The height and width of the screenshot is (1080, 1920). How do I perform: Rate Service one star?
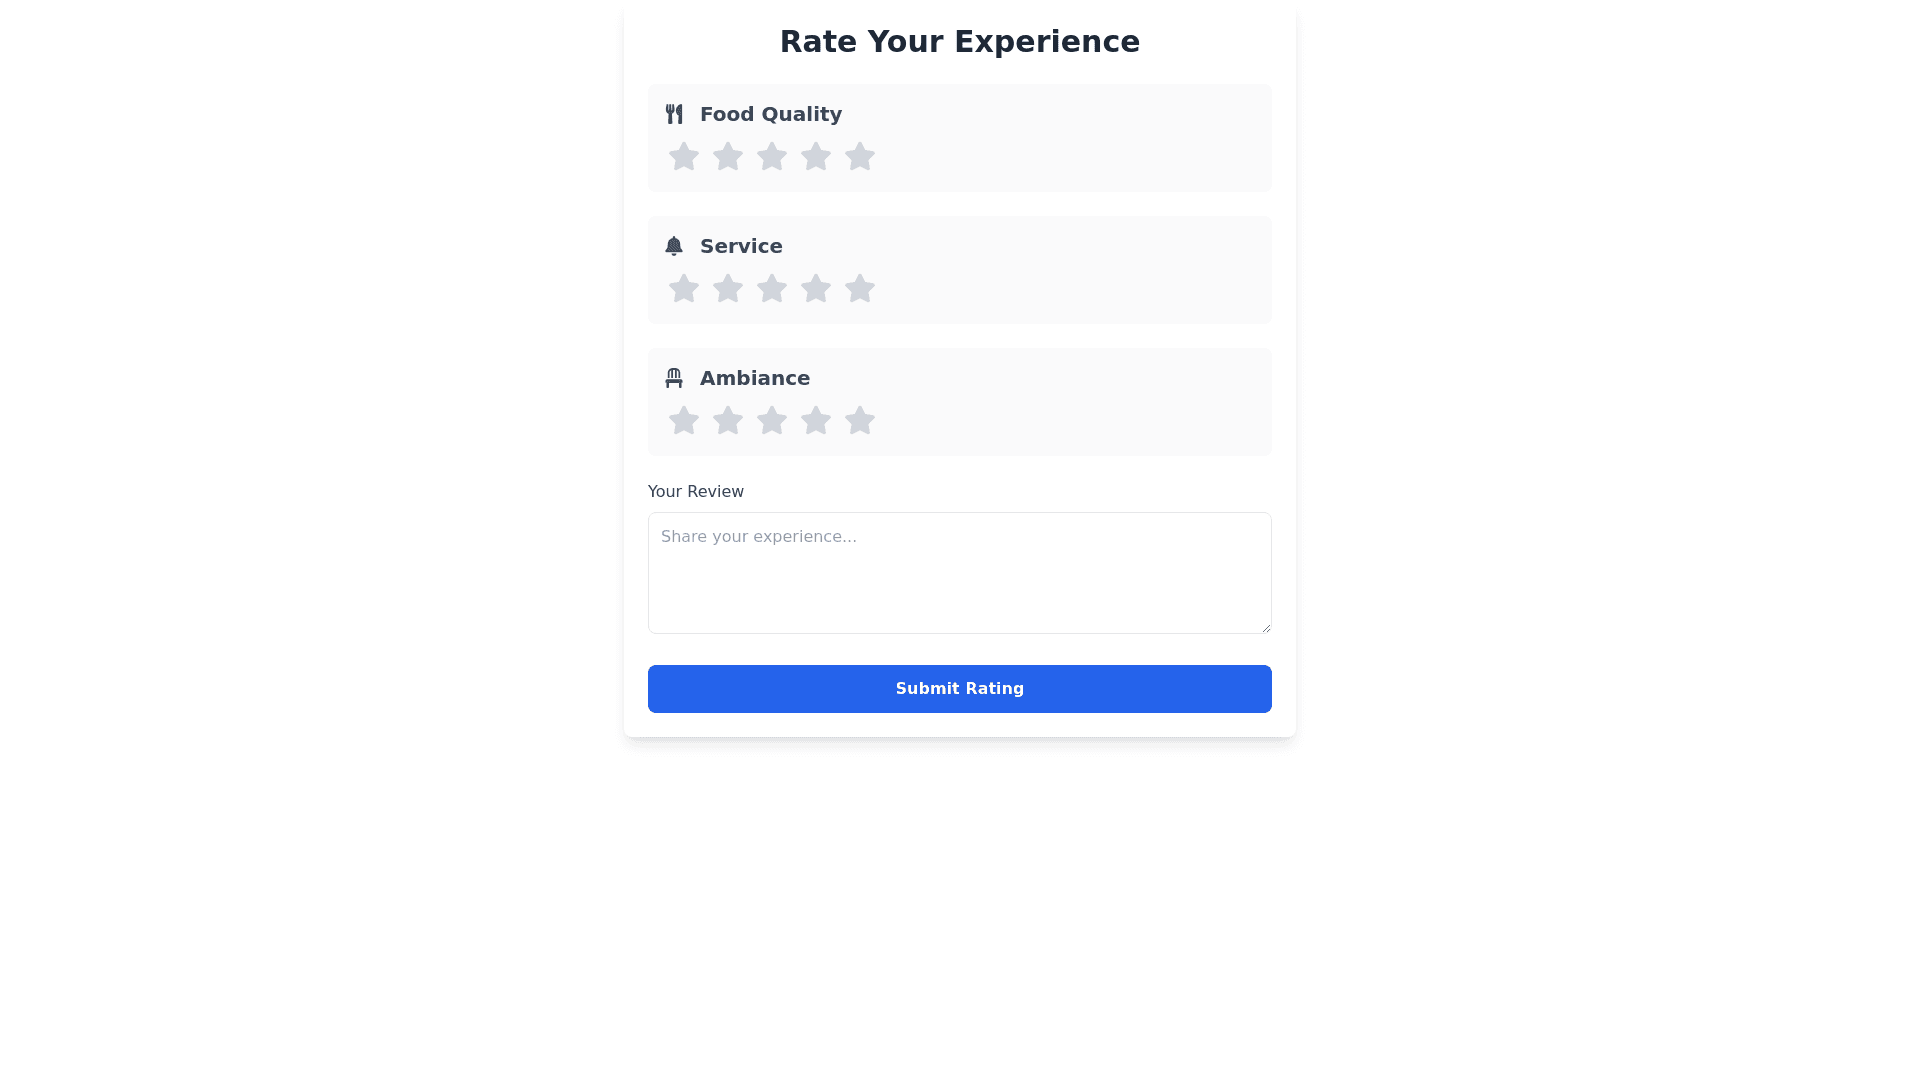pos(684,289)
